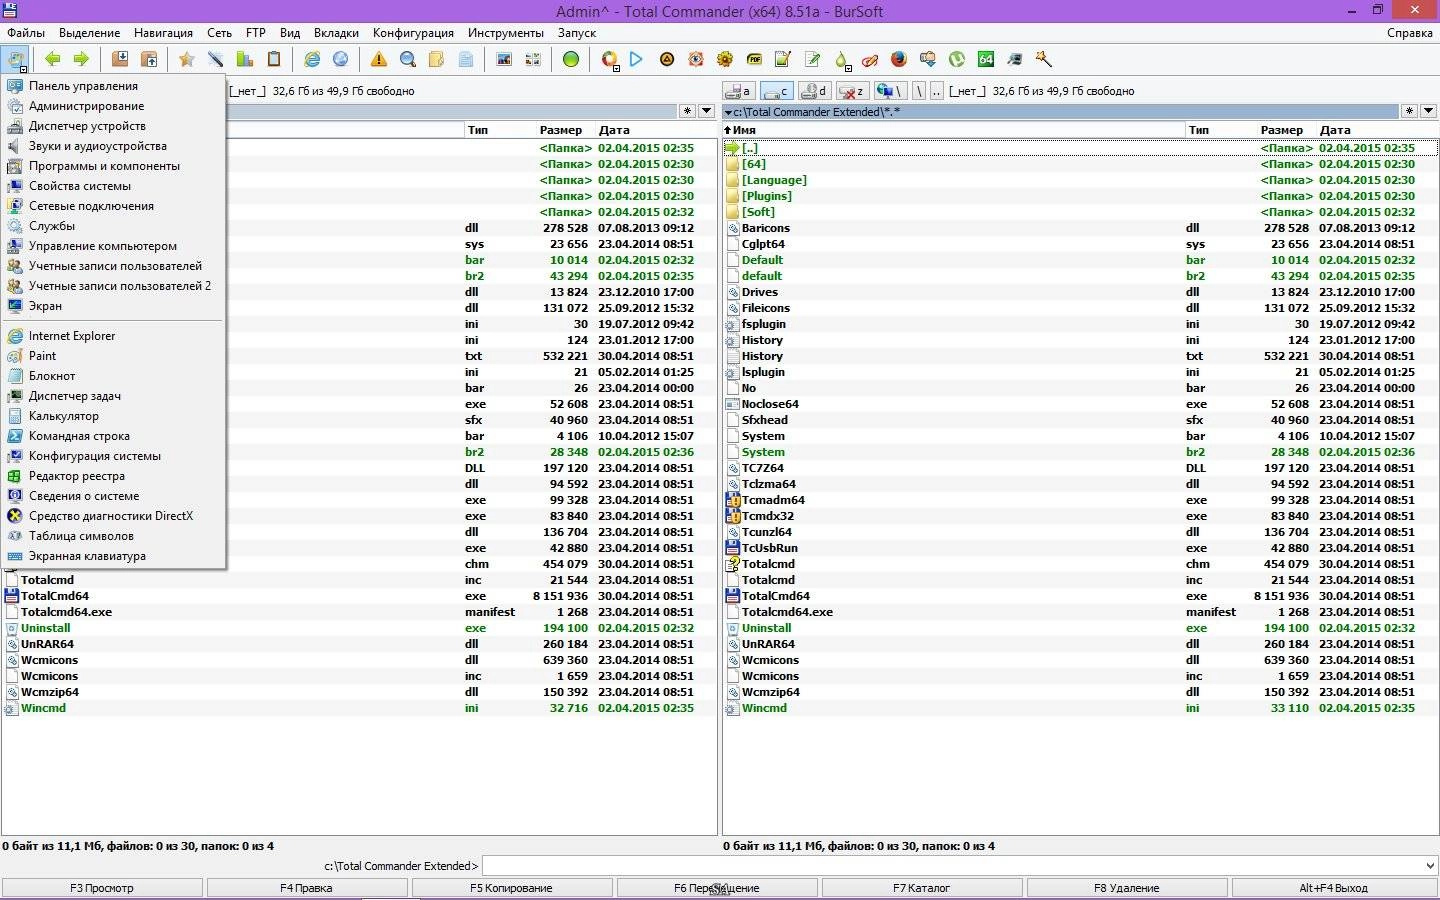Click the F4 Правка button

point(307,888)
